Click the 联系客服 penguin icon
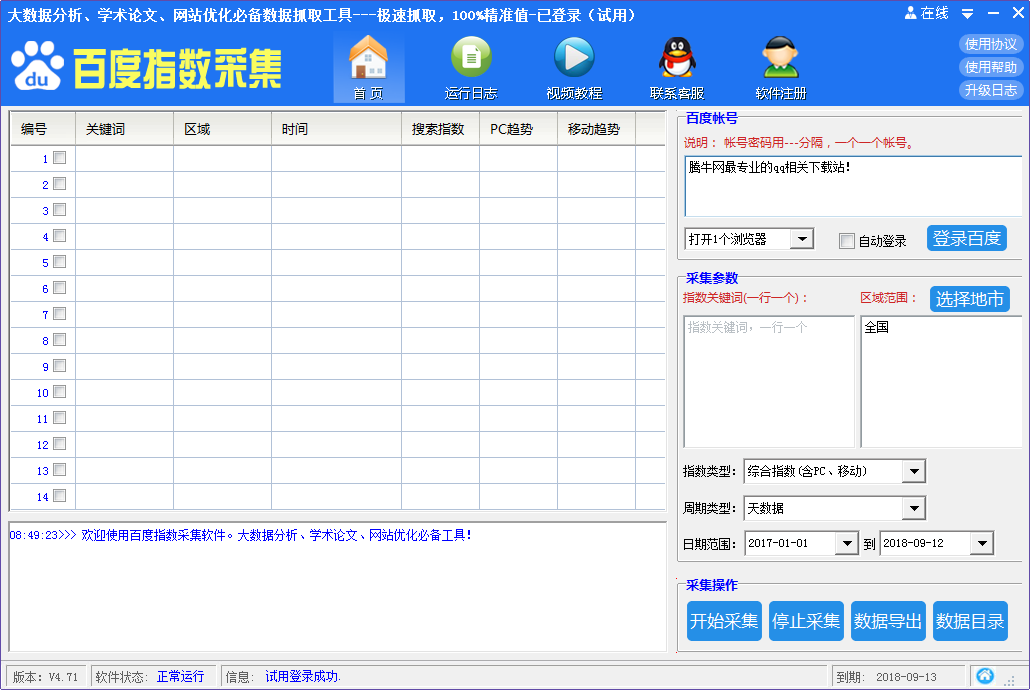1030x690 pixels. click(677, 58)
